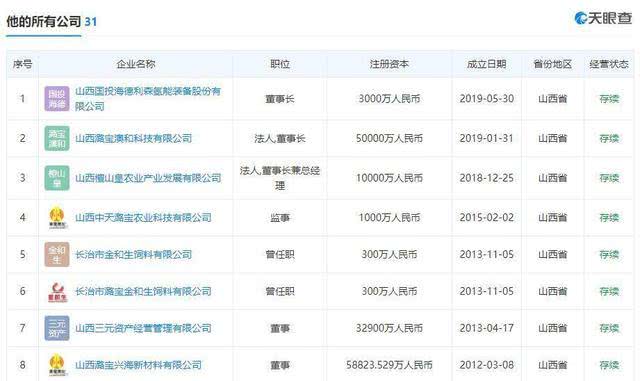Click the 经营状态 column header
This screenshot has width=640, height=381.
point(609,64)
